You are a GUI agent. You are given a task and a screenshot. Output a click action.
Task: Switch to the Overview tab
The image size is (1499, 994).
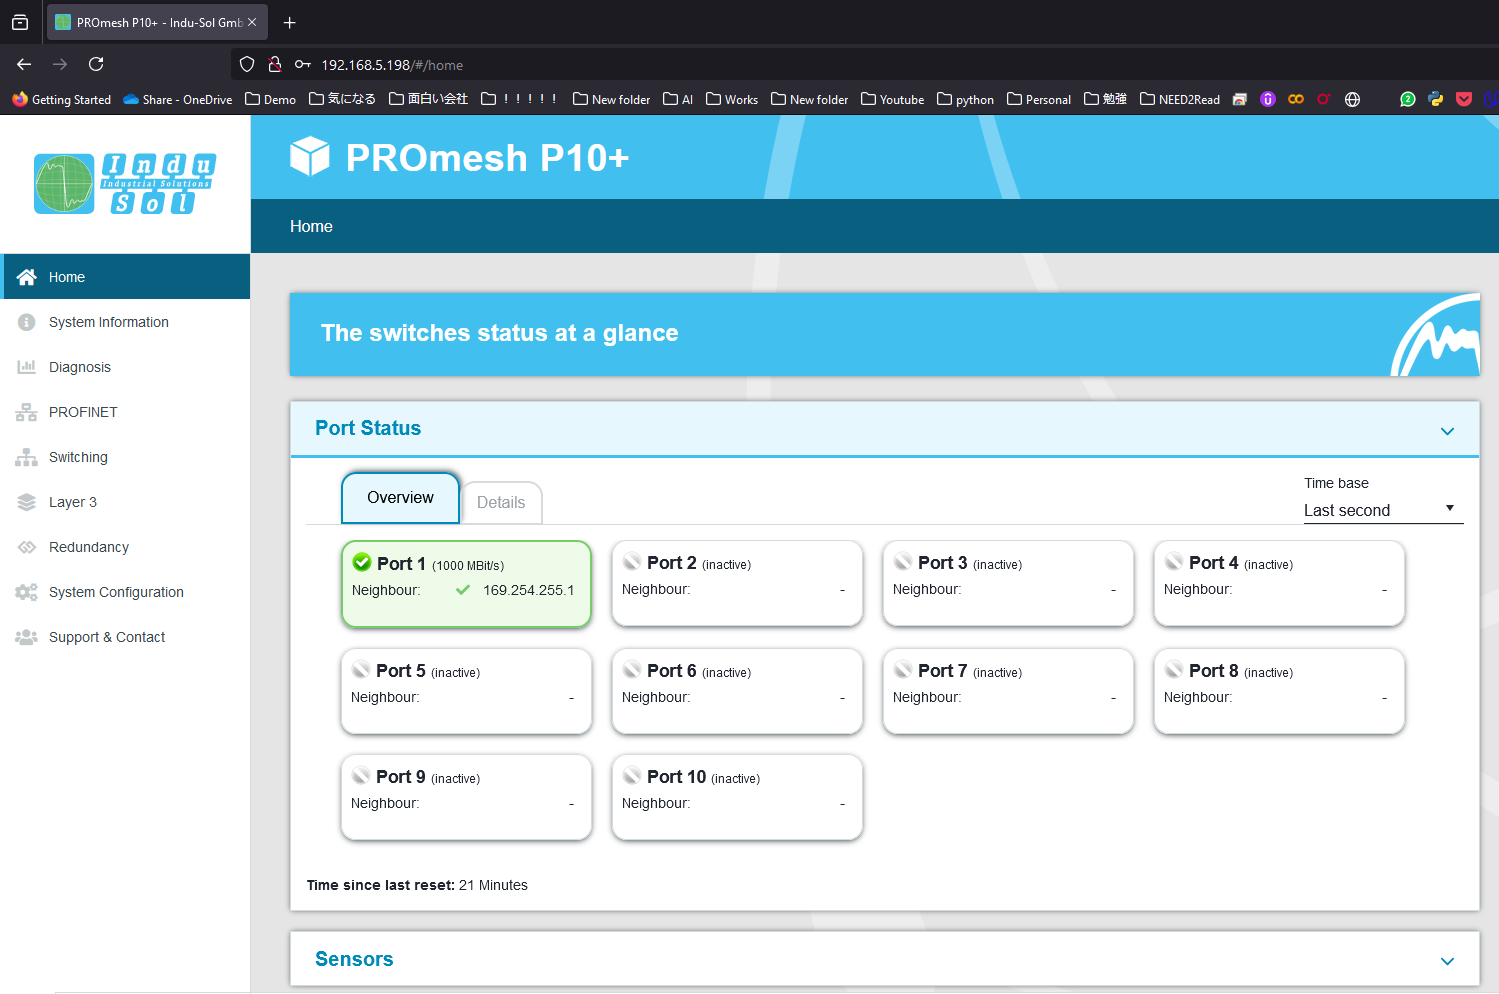click(400, 498)
